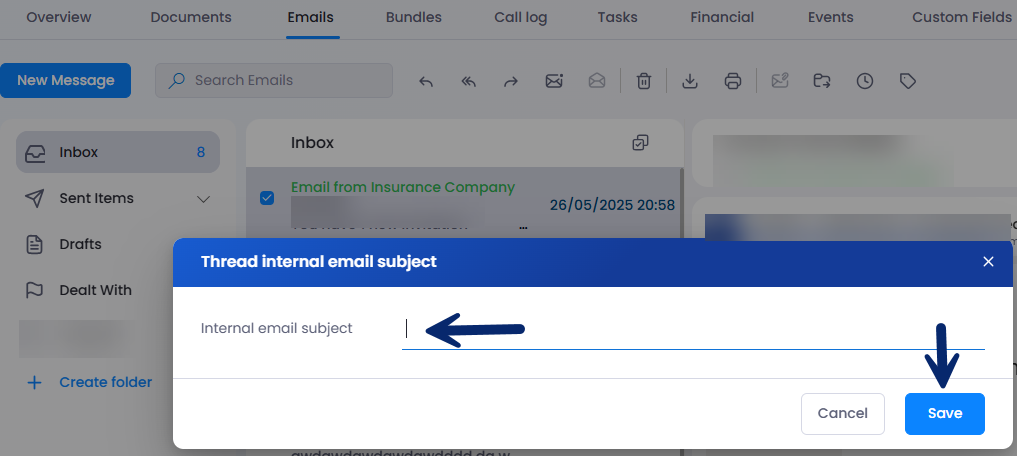Click the trash delete icon
Screen dimensions: 1017x456
[645, 81]
